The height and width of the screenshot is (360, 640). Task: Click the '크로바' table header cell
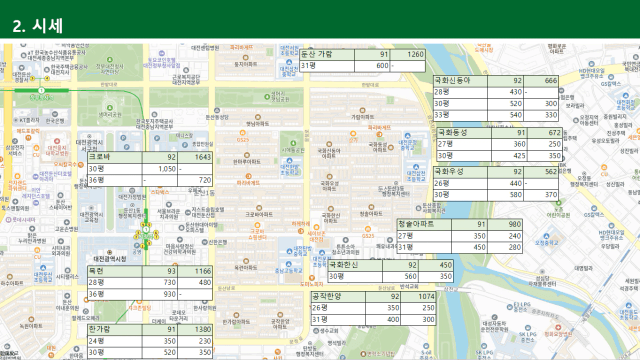tap(115, 157)
